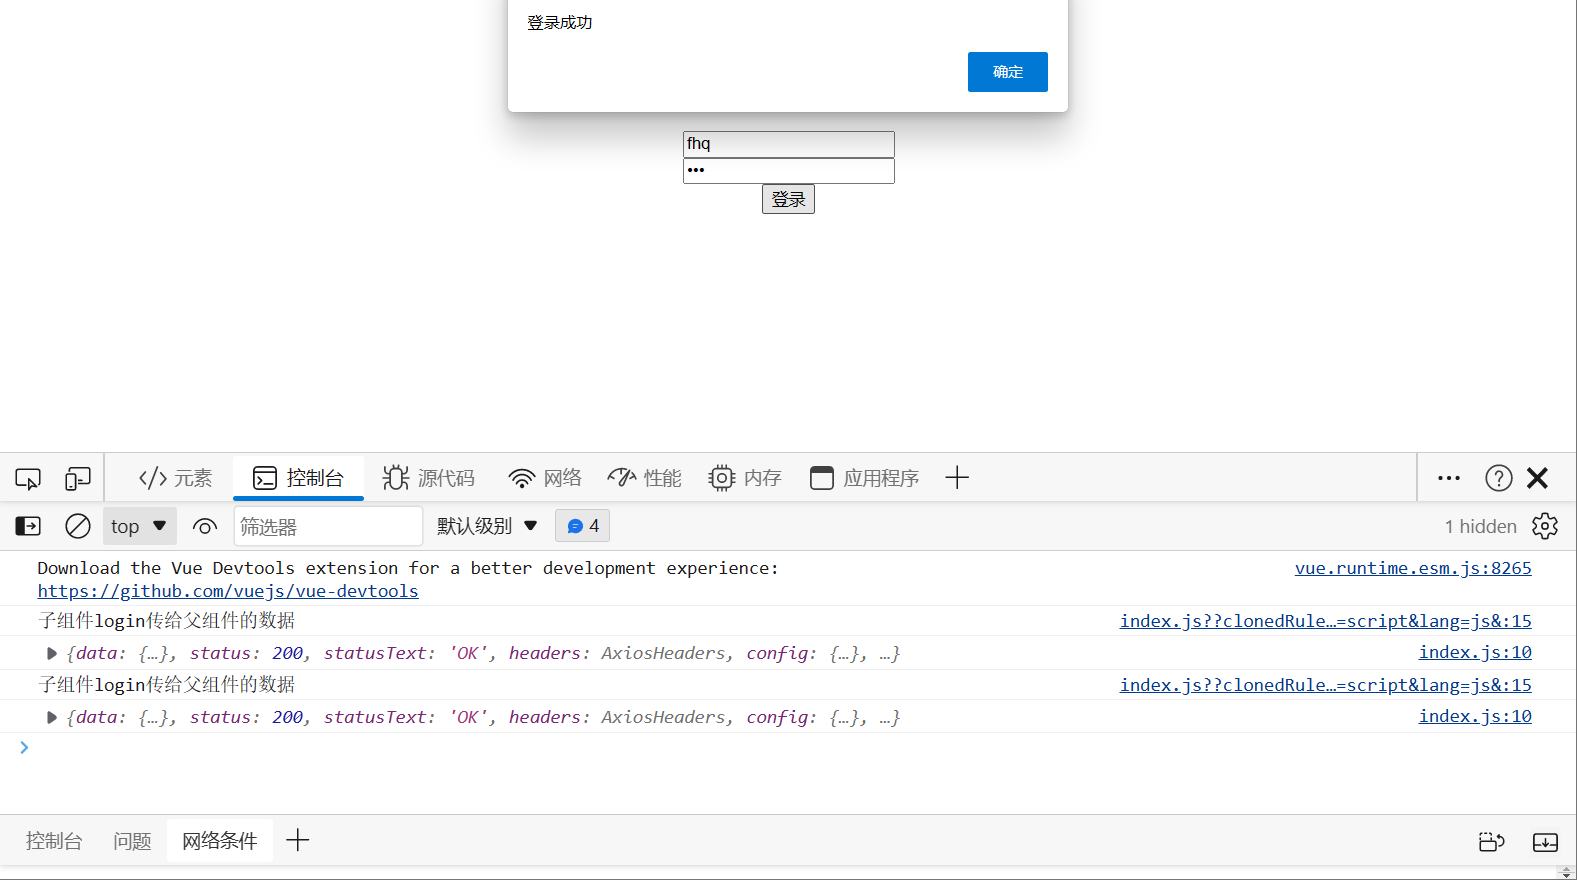Screen dimensions: 1577x880
Task: Open first index.js??clonedRule script&lang=js&:15 link
Action: (x=1325, y=621)
